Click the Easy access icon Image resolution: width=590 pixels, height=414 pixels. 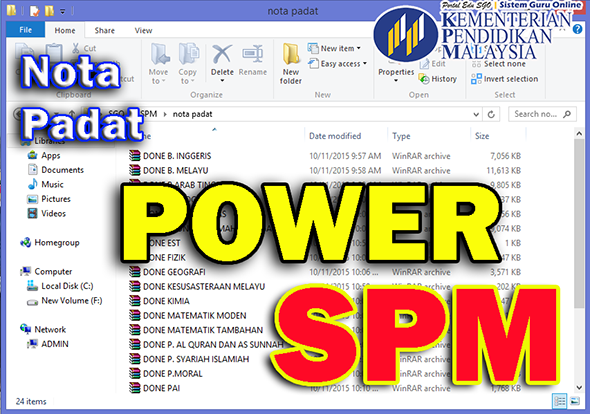[313, 64]
